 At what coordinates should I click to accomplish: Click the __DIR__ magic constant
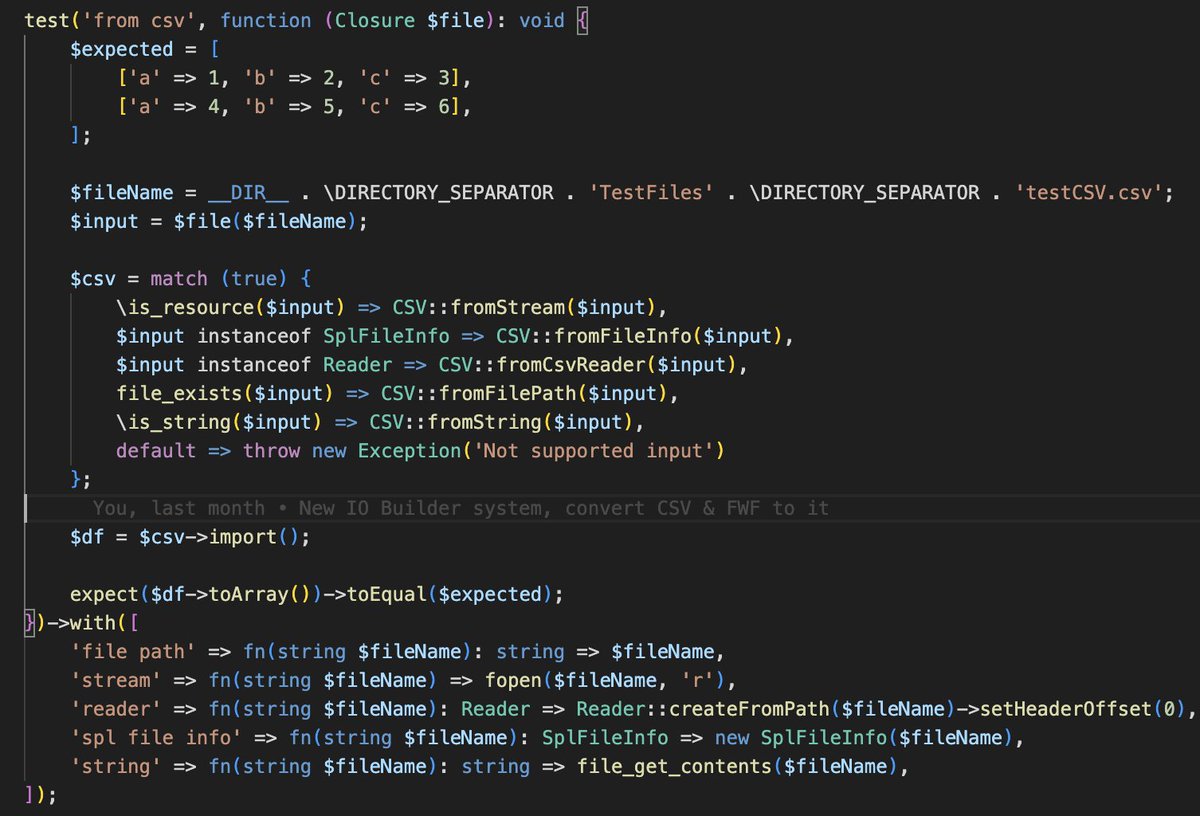(x=249, y=192)
